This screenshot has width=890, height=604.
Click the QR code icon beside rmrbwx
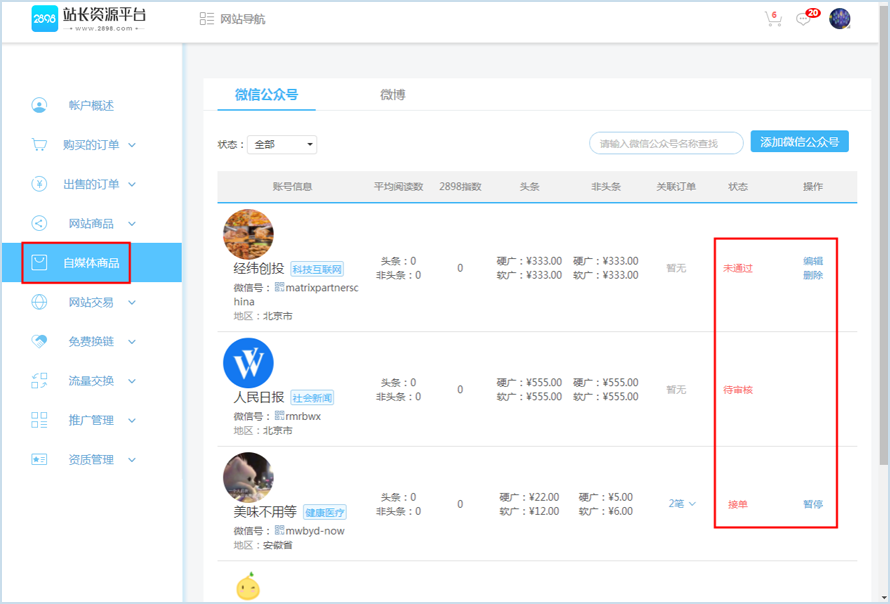pyautogui.click(x=280, y=415)
